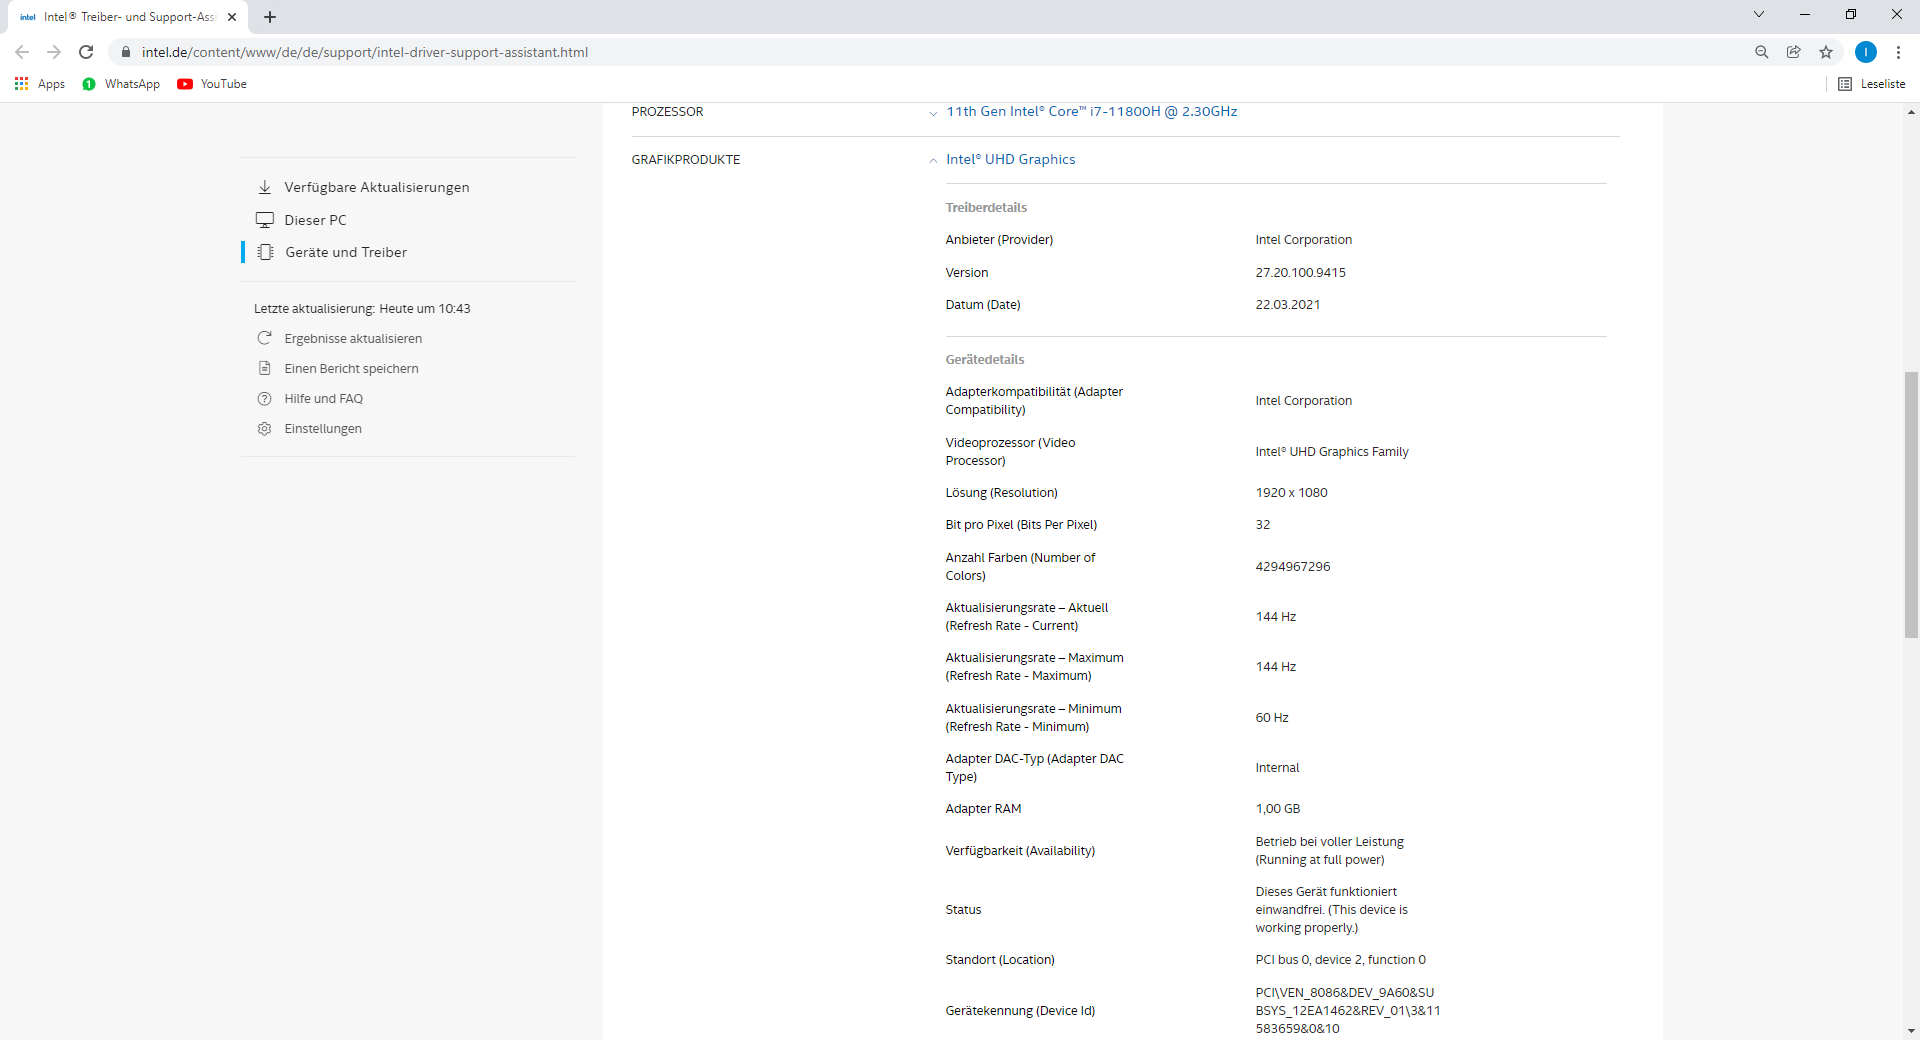This screenshot has height=1040, width=1920.
Task: Click the Letzte aktualisierung timestamp
Action: 362,308
